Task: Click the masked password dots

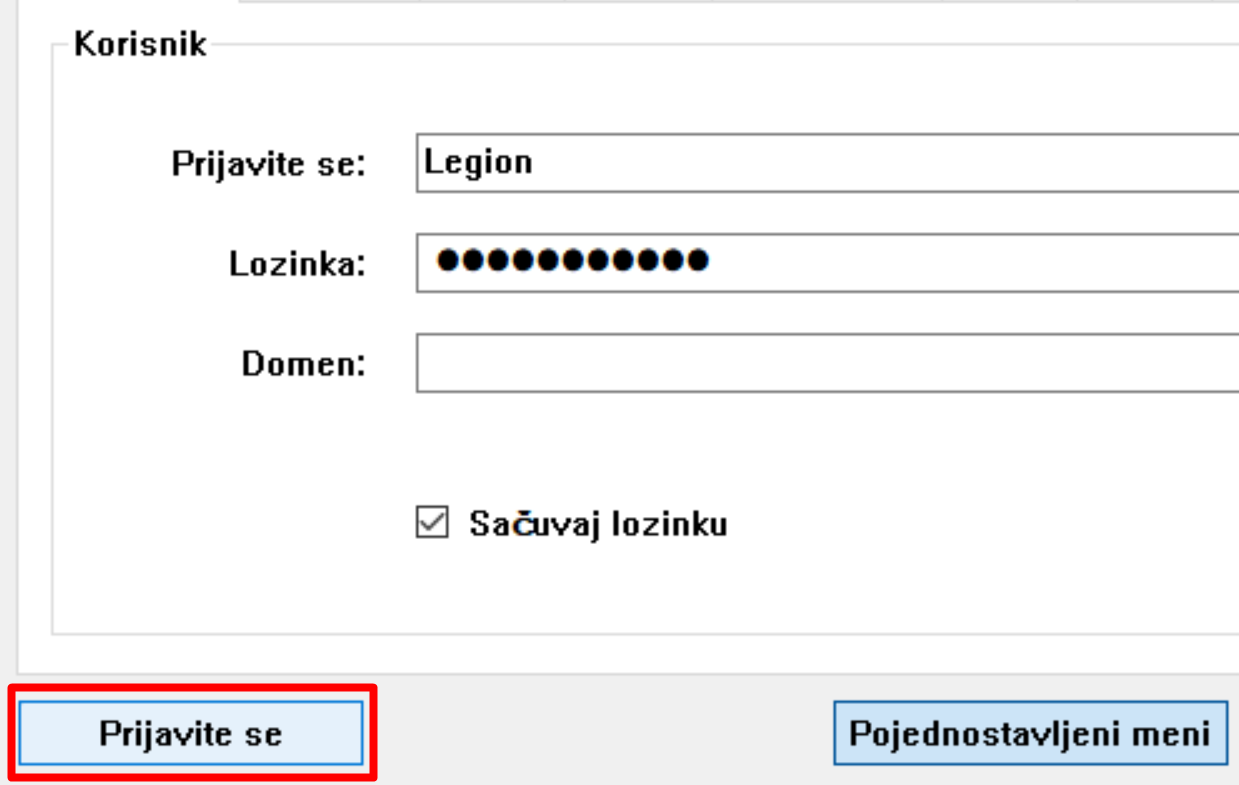Action: pyautogui.click(x=574, y=262)
